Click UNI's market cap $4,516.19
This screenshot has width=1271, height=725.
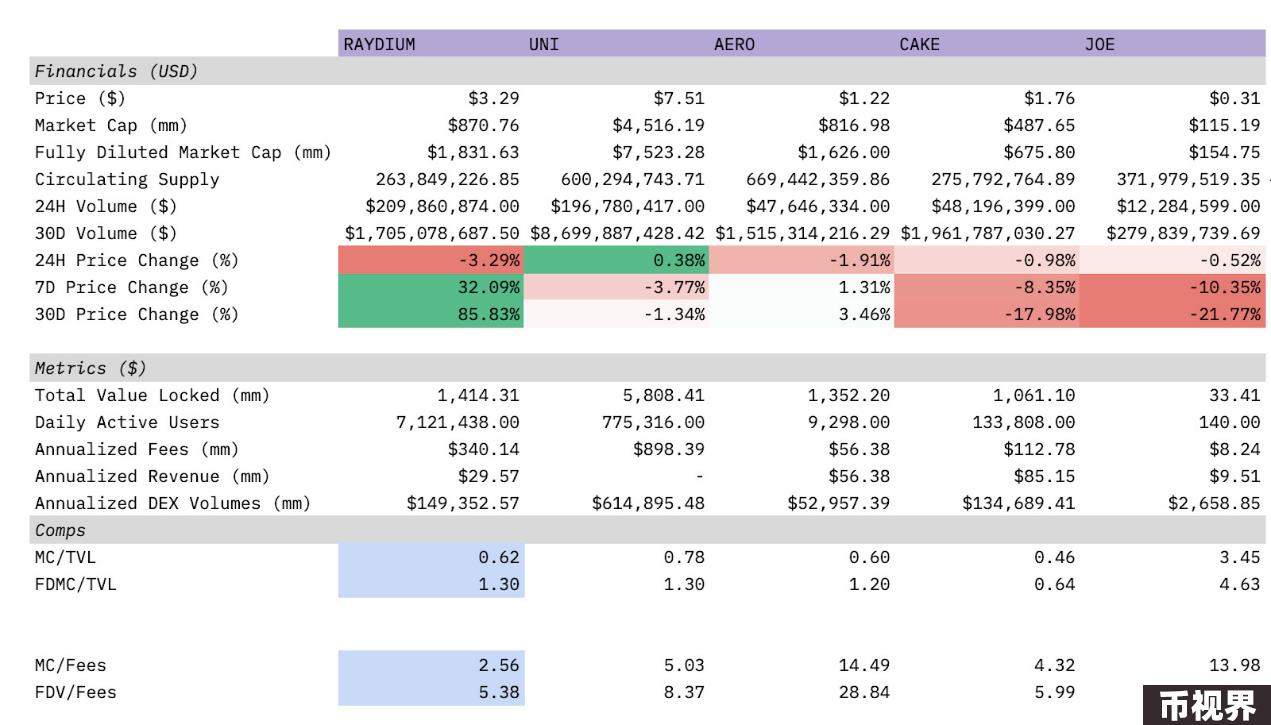tap(659, 125)
